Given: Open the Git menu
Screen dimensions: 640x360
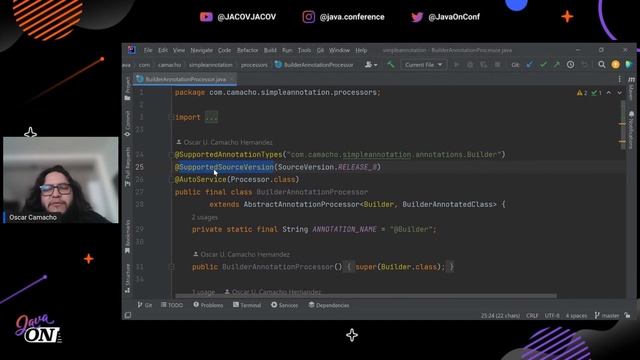Looking at the screenshot, I should (x=320, y=50).
